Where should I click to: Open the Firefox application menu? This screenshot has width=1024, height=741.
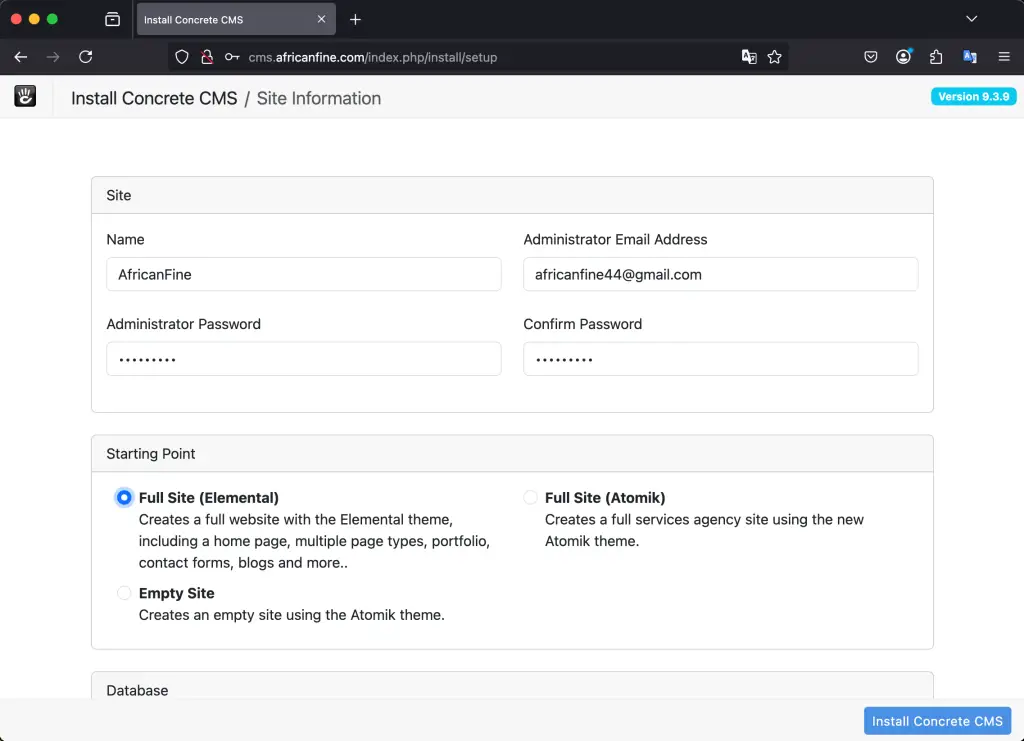click(x=1004, y=57)
